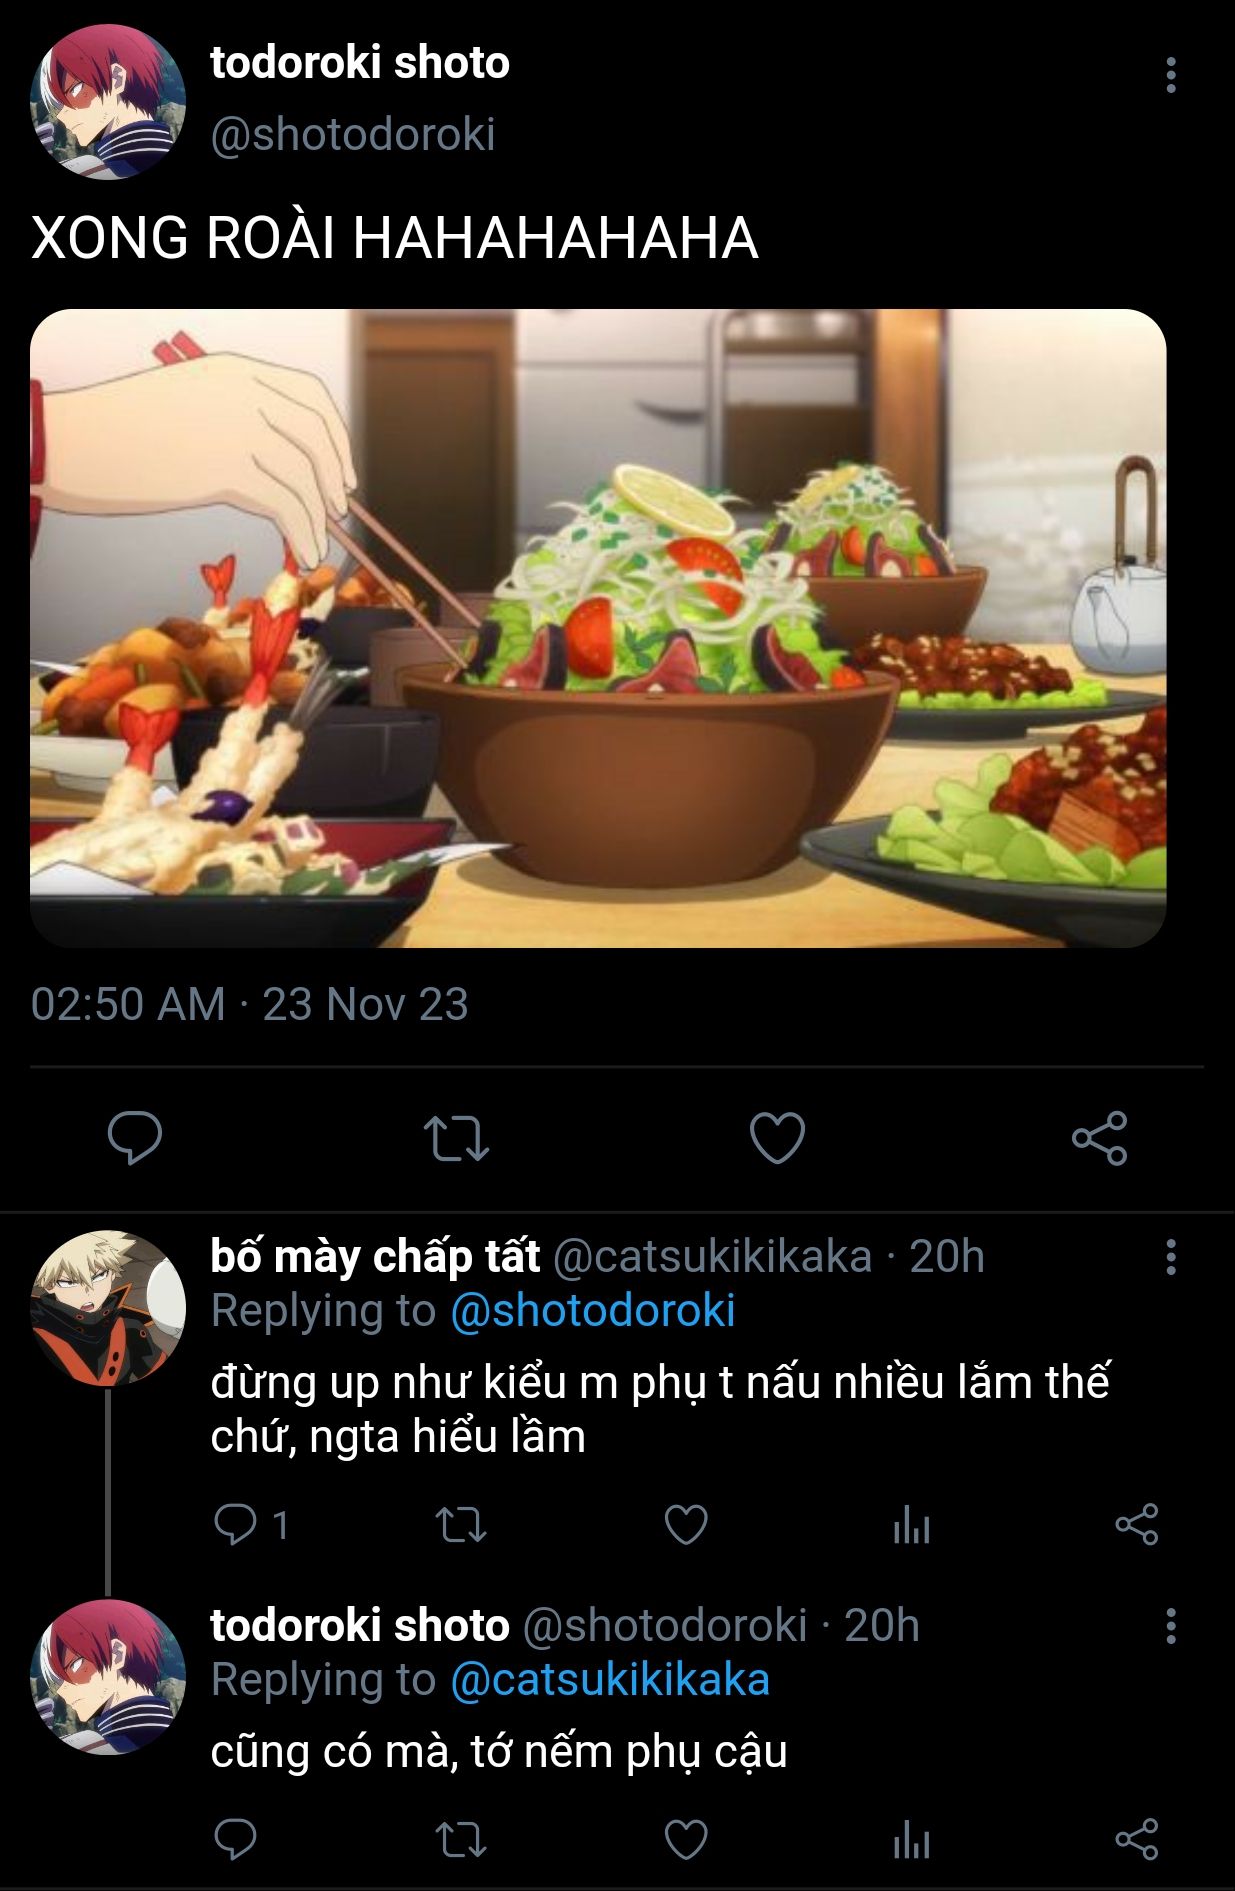This screenshot has width=1235, height=1891.
Task: Retweet todoroki shoto's last reply
Action: coord(461,1839)
